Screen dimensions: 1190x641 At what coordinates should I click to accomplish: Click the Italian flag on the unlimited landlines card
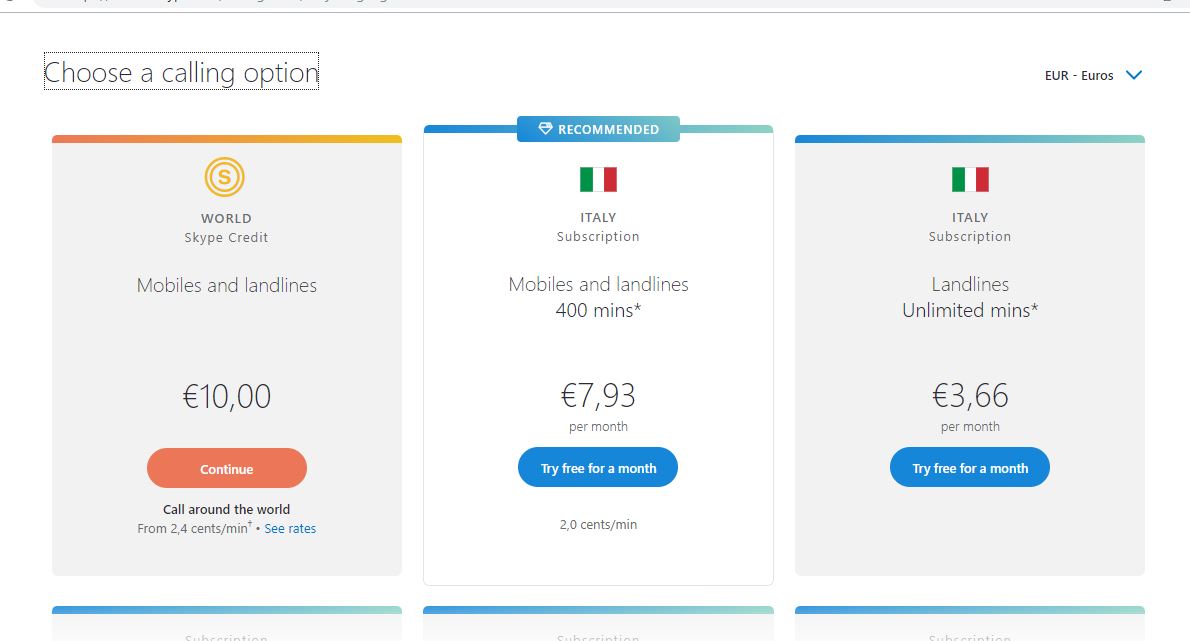coord(970,179)
